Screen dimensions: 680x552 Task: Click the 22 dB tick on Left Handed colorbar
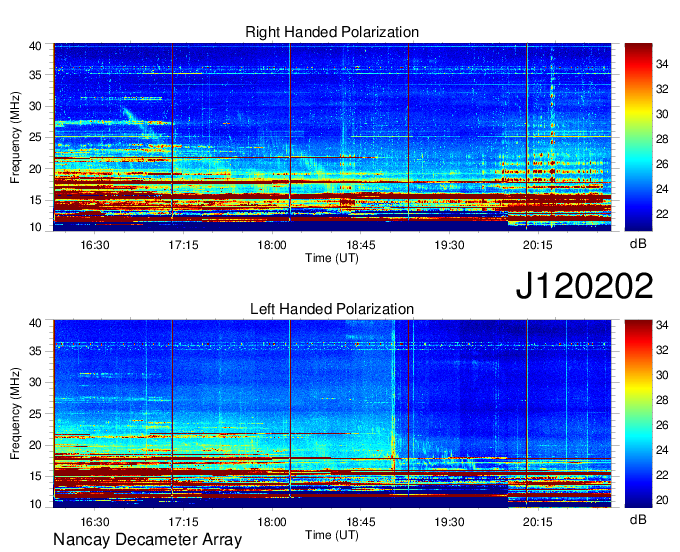coord(662,475)
